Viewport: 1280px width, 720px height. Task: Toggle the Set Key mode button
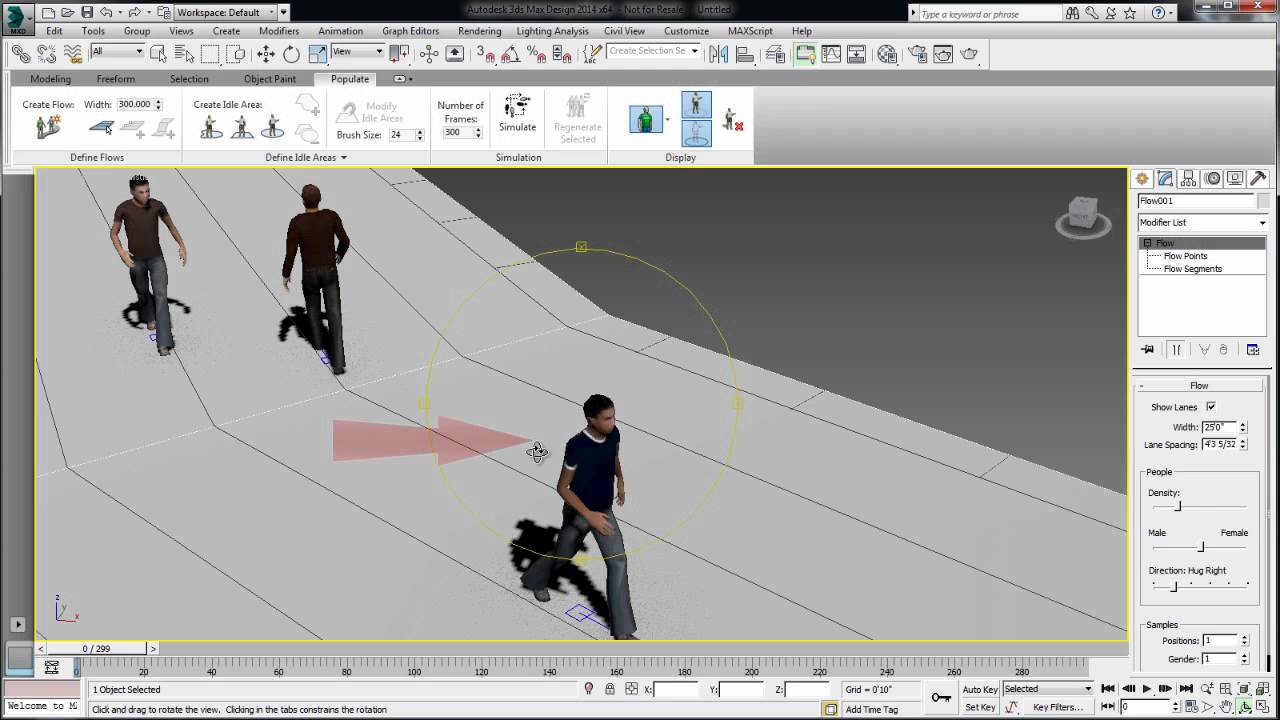(979, 707)
